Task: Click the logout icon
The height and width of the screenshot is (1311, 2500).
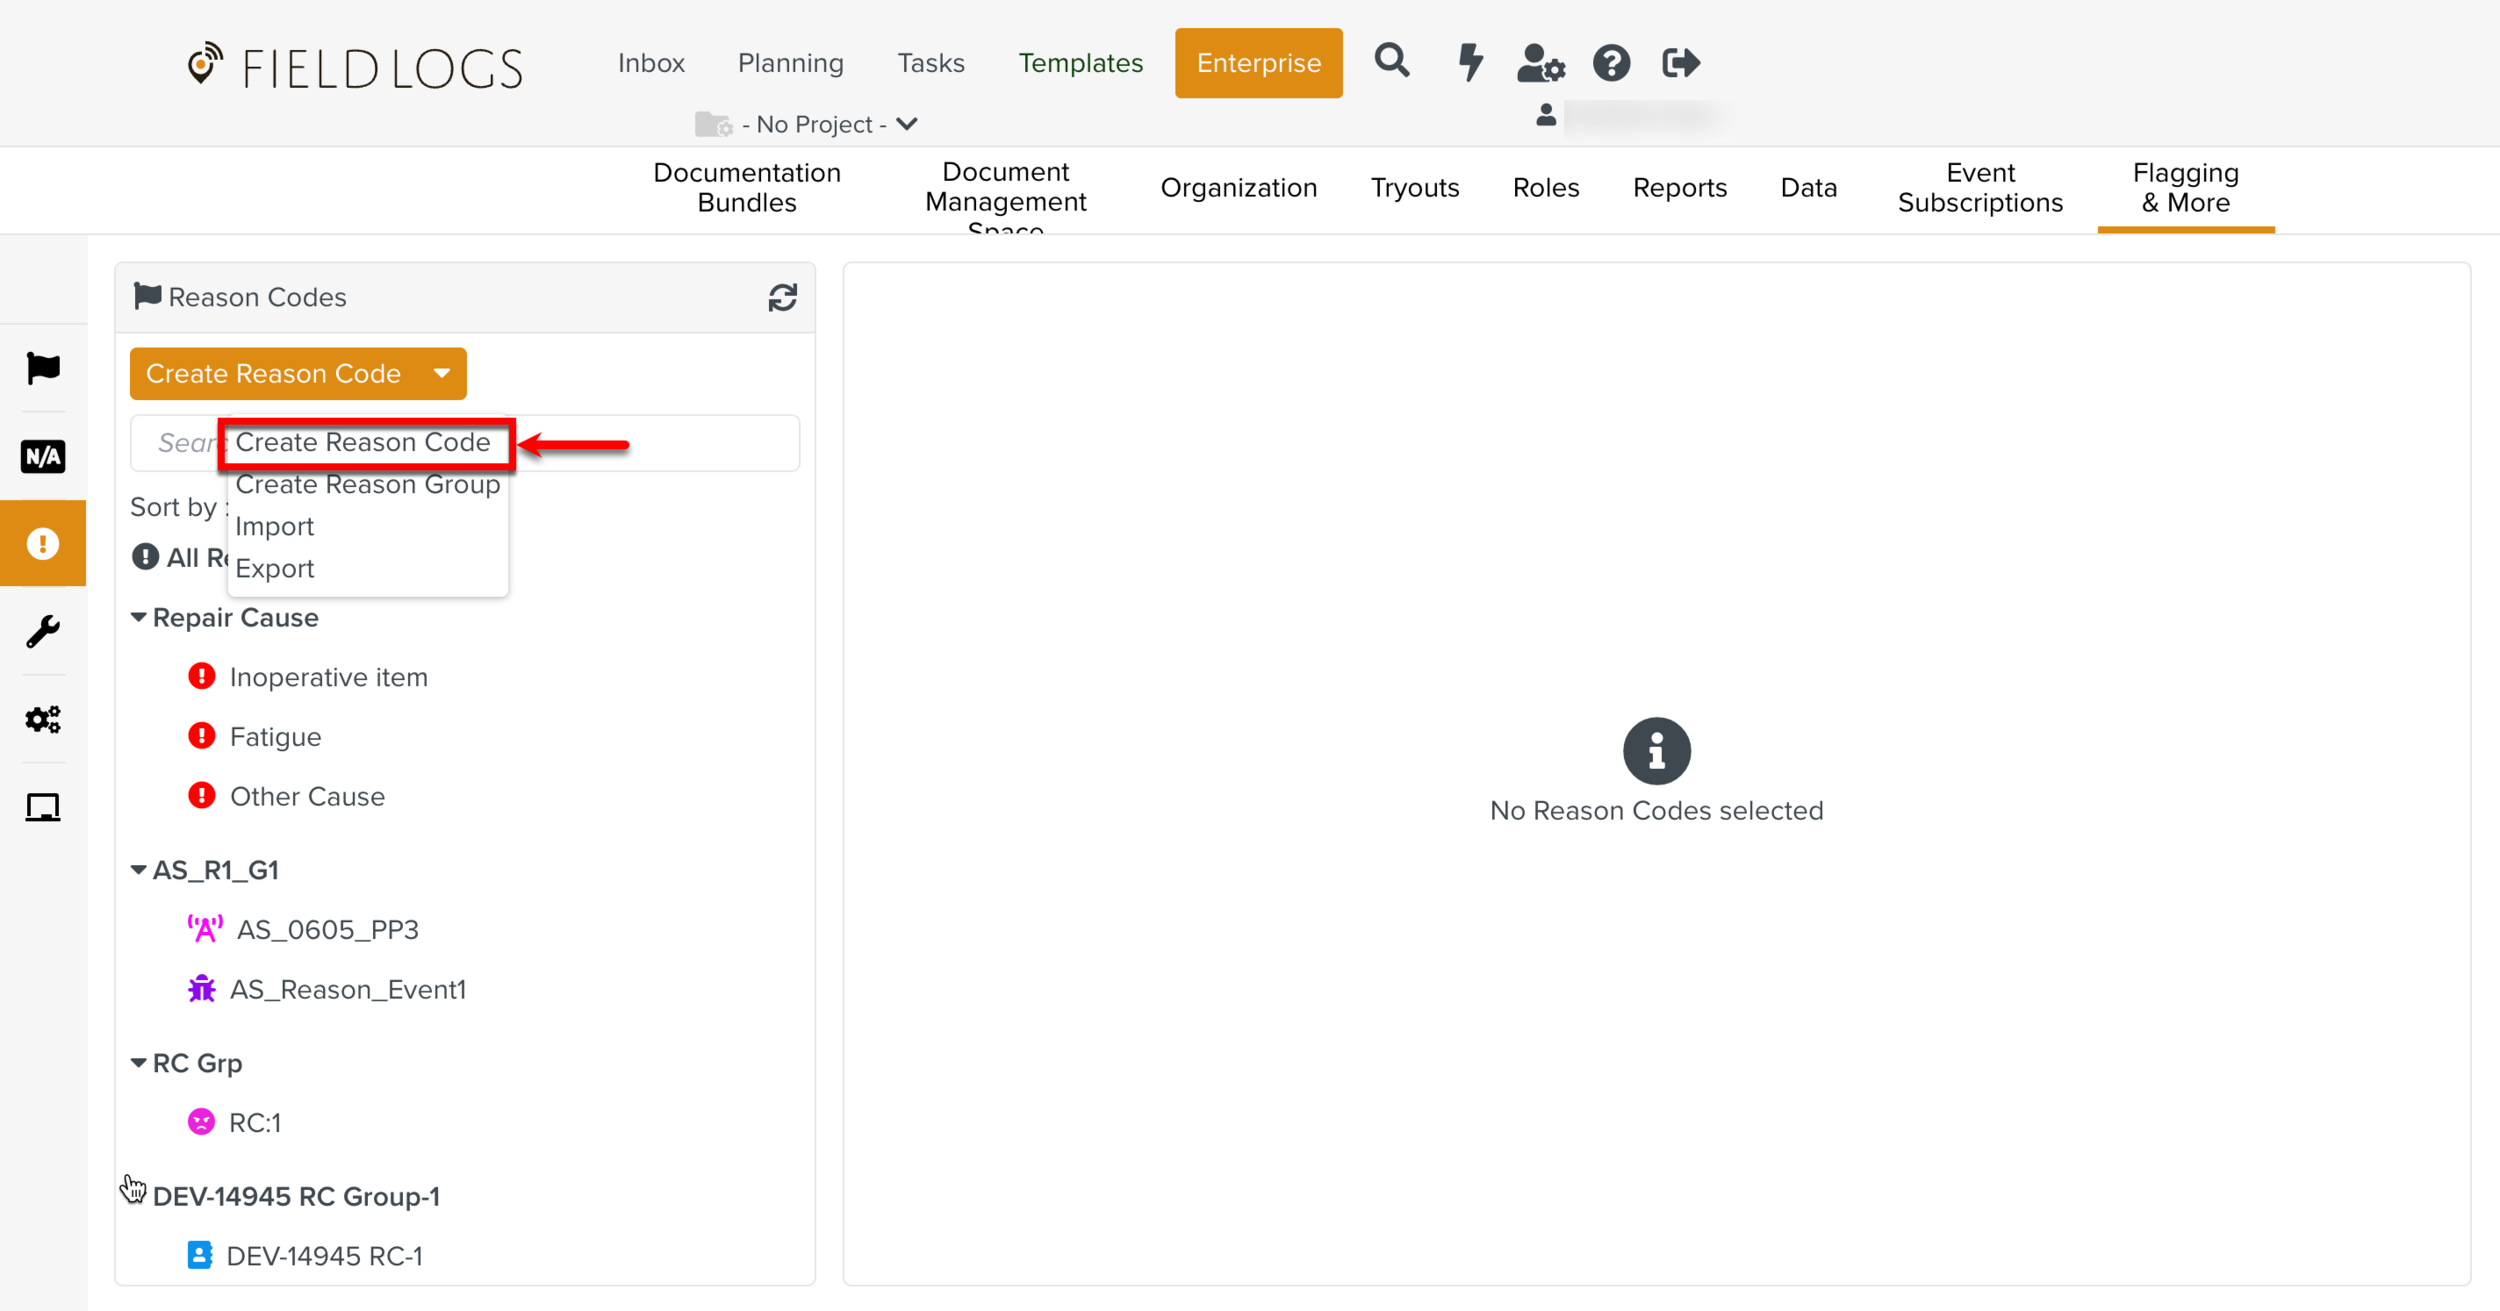Action: (1680, 63)
